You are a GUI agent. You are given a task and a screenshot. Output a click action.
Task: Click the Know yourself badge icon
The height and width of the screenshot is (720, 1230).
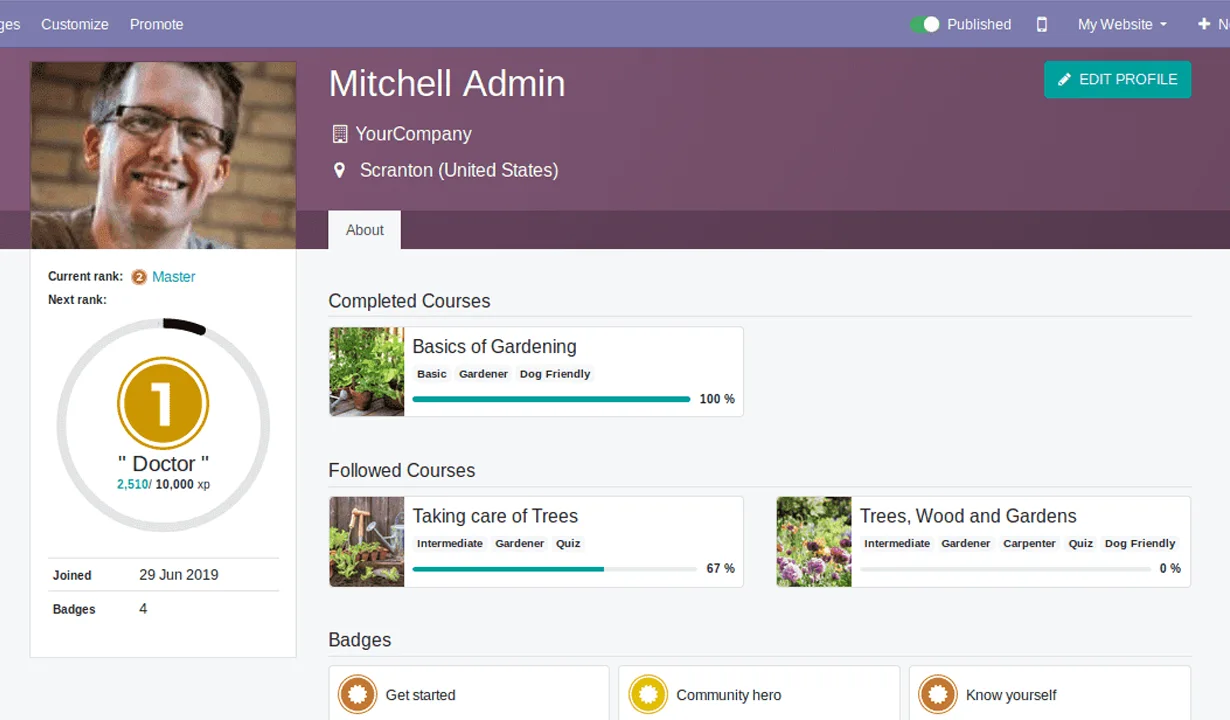pos(937,694)
